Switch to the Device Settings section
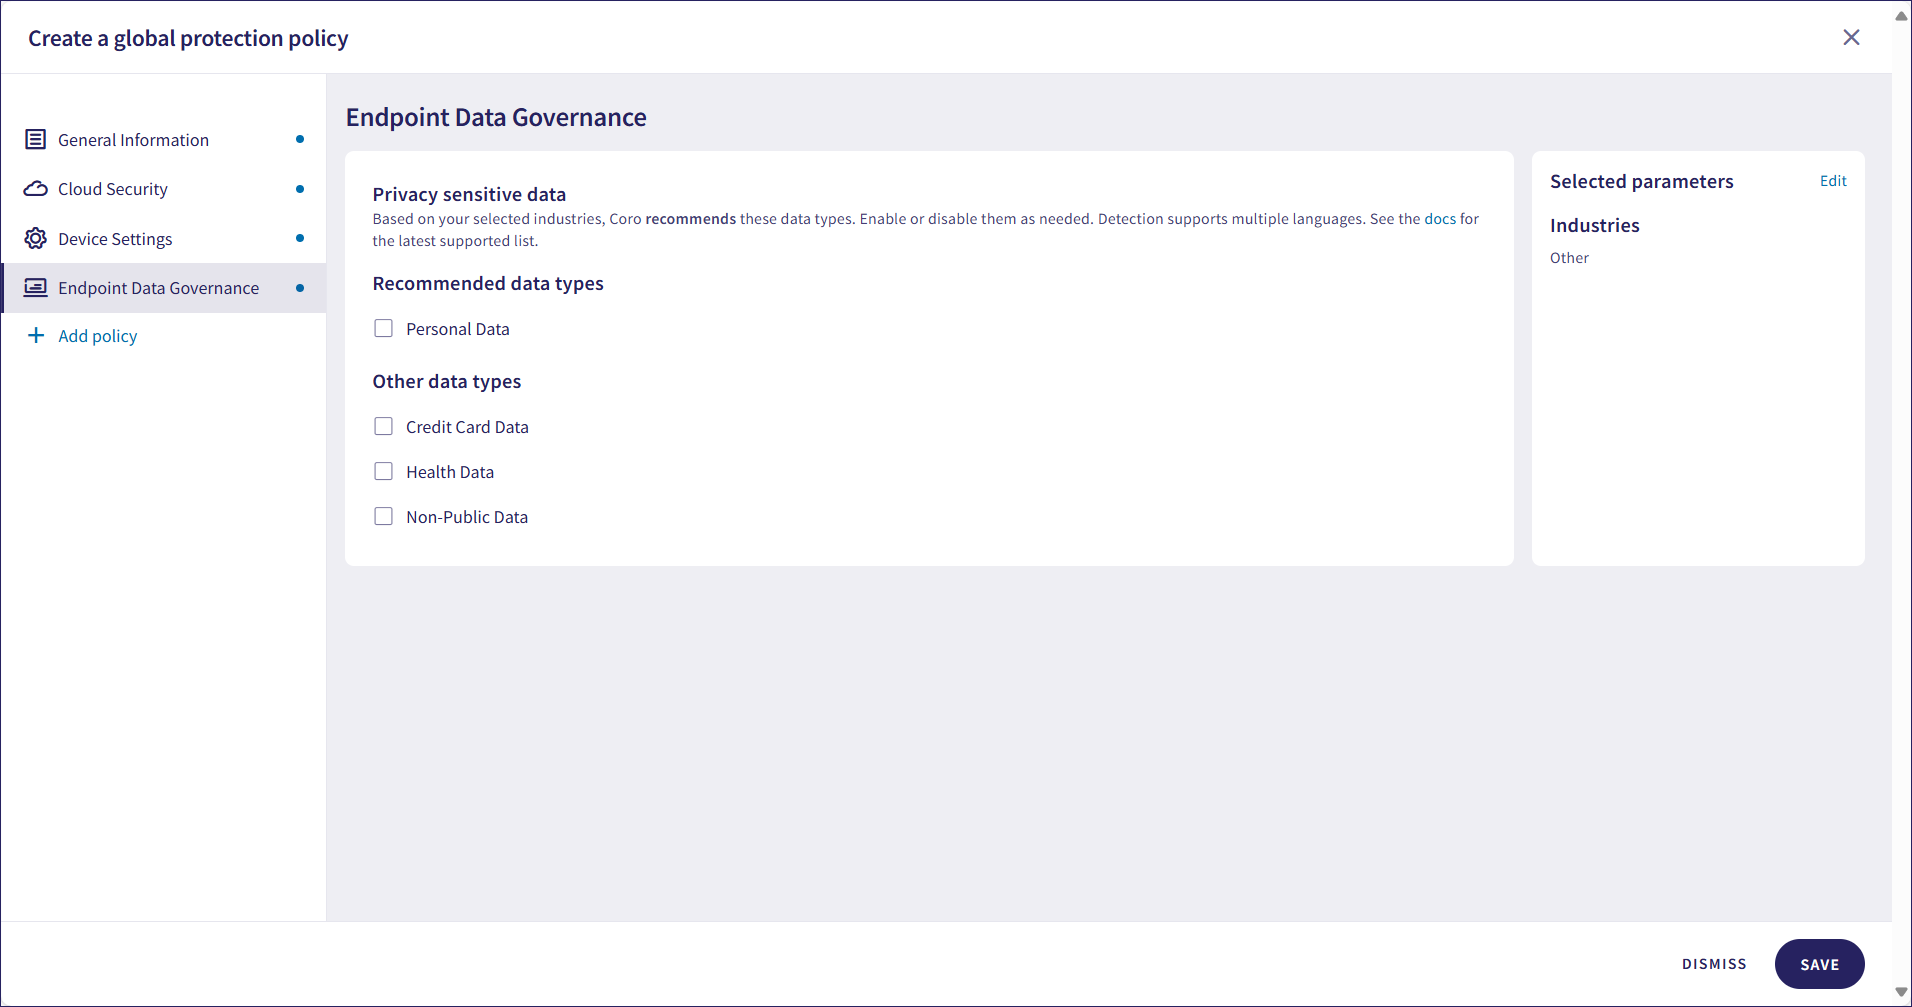 tap(115, 239)
